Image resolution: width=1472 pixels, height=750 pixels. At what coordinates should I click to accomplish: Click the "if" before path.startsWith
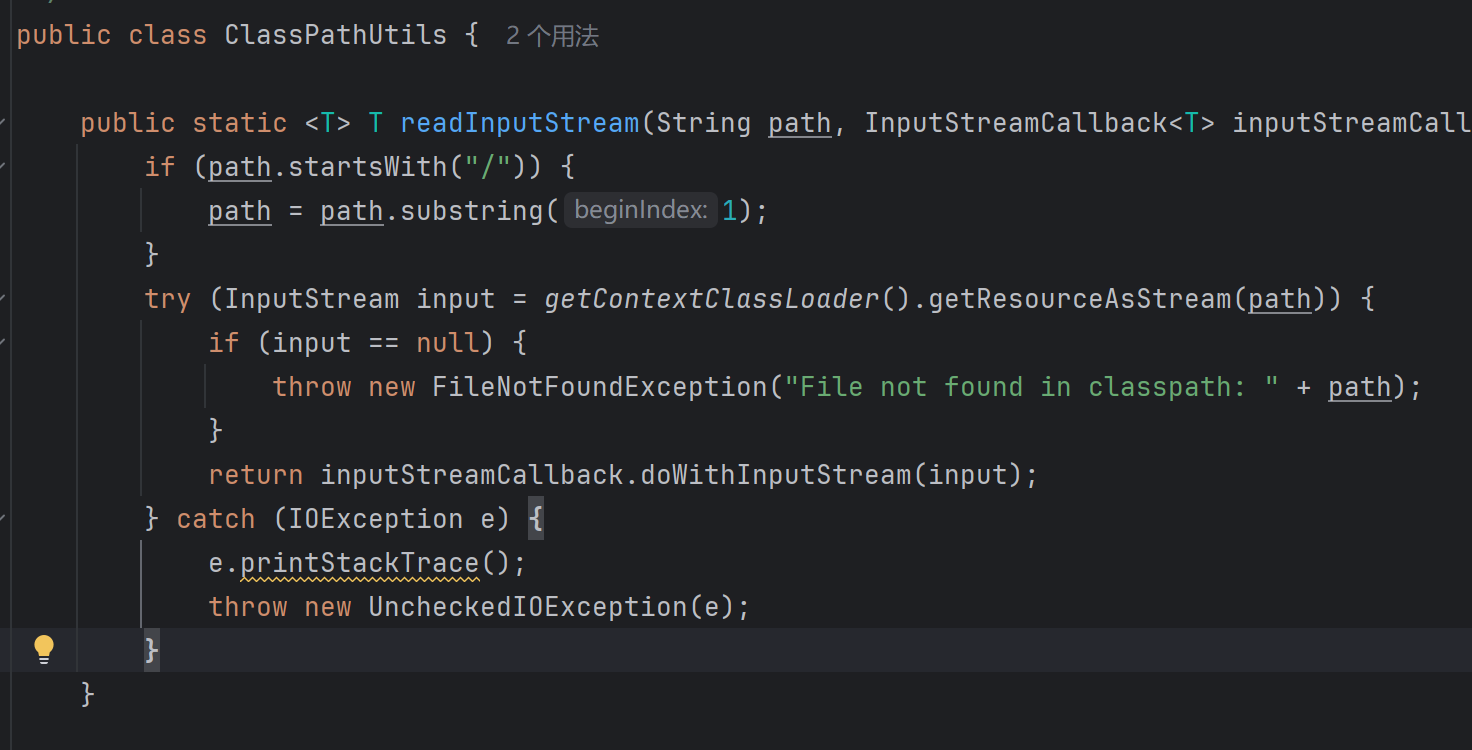[160, 167]
